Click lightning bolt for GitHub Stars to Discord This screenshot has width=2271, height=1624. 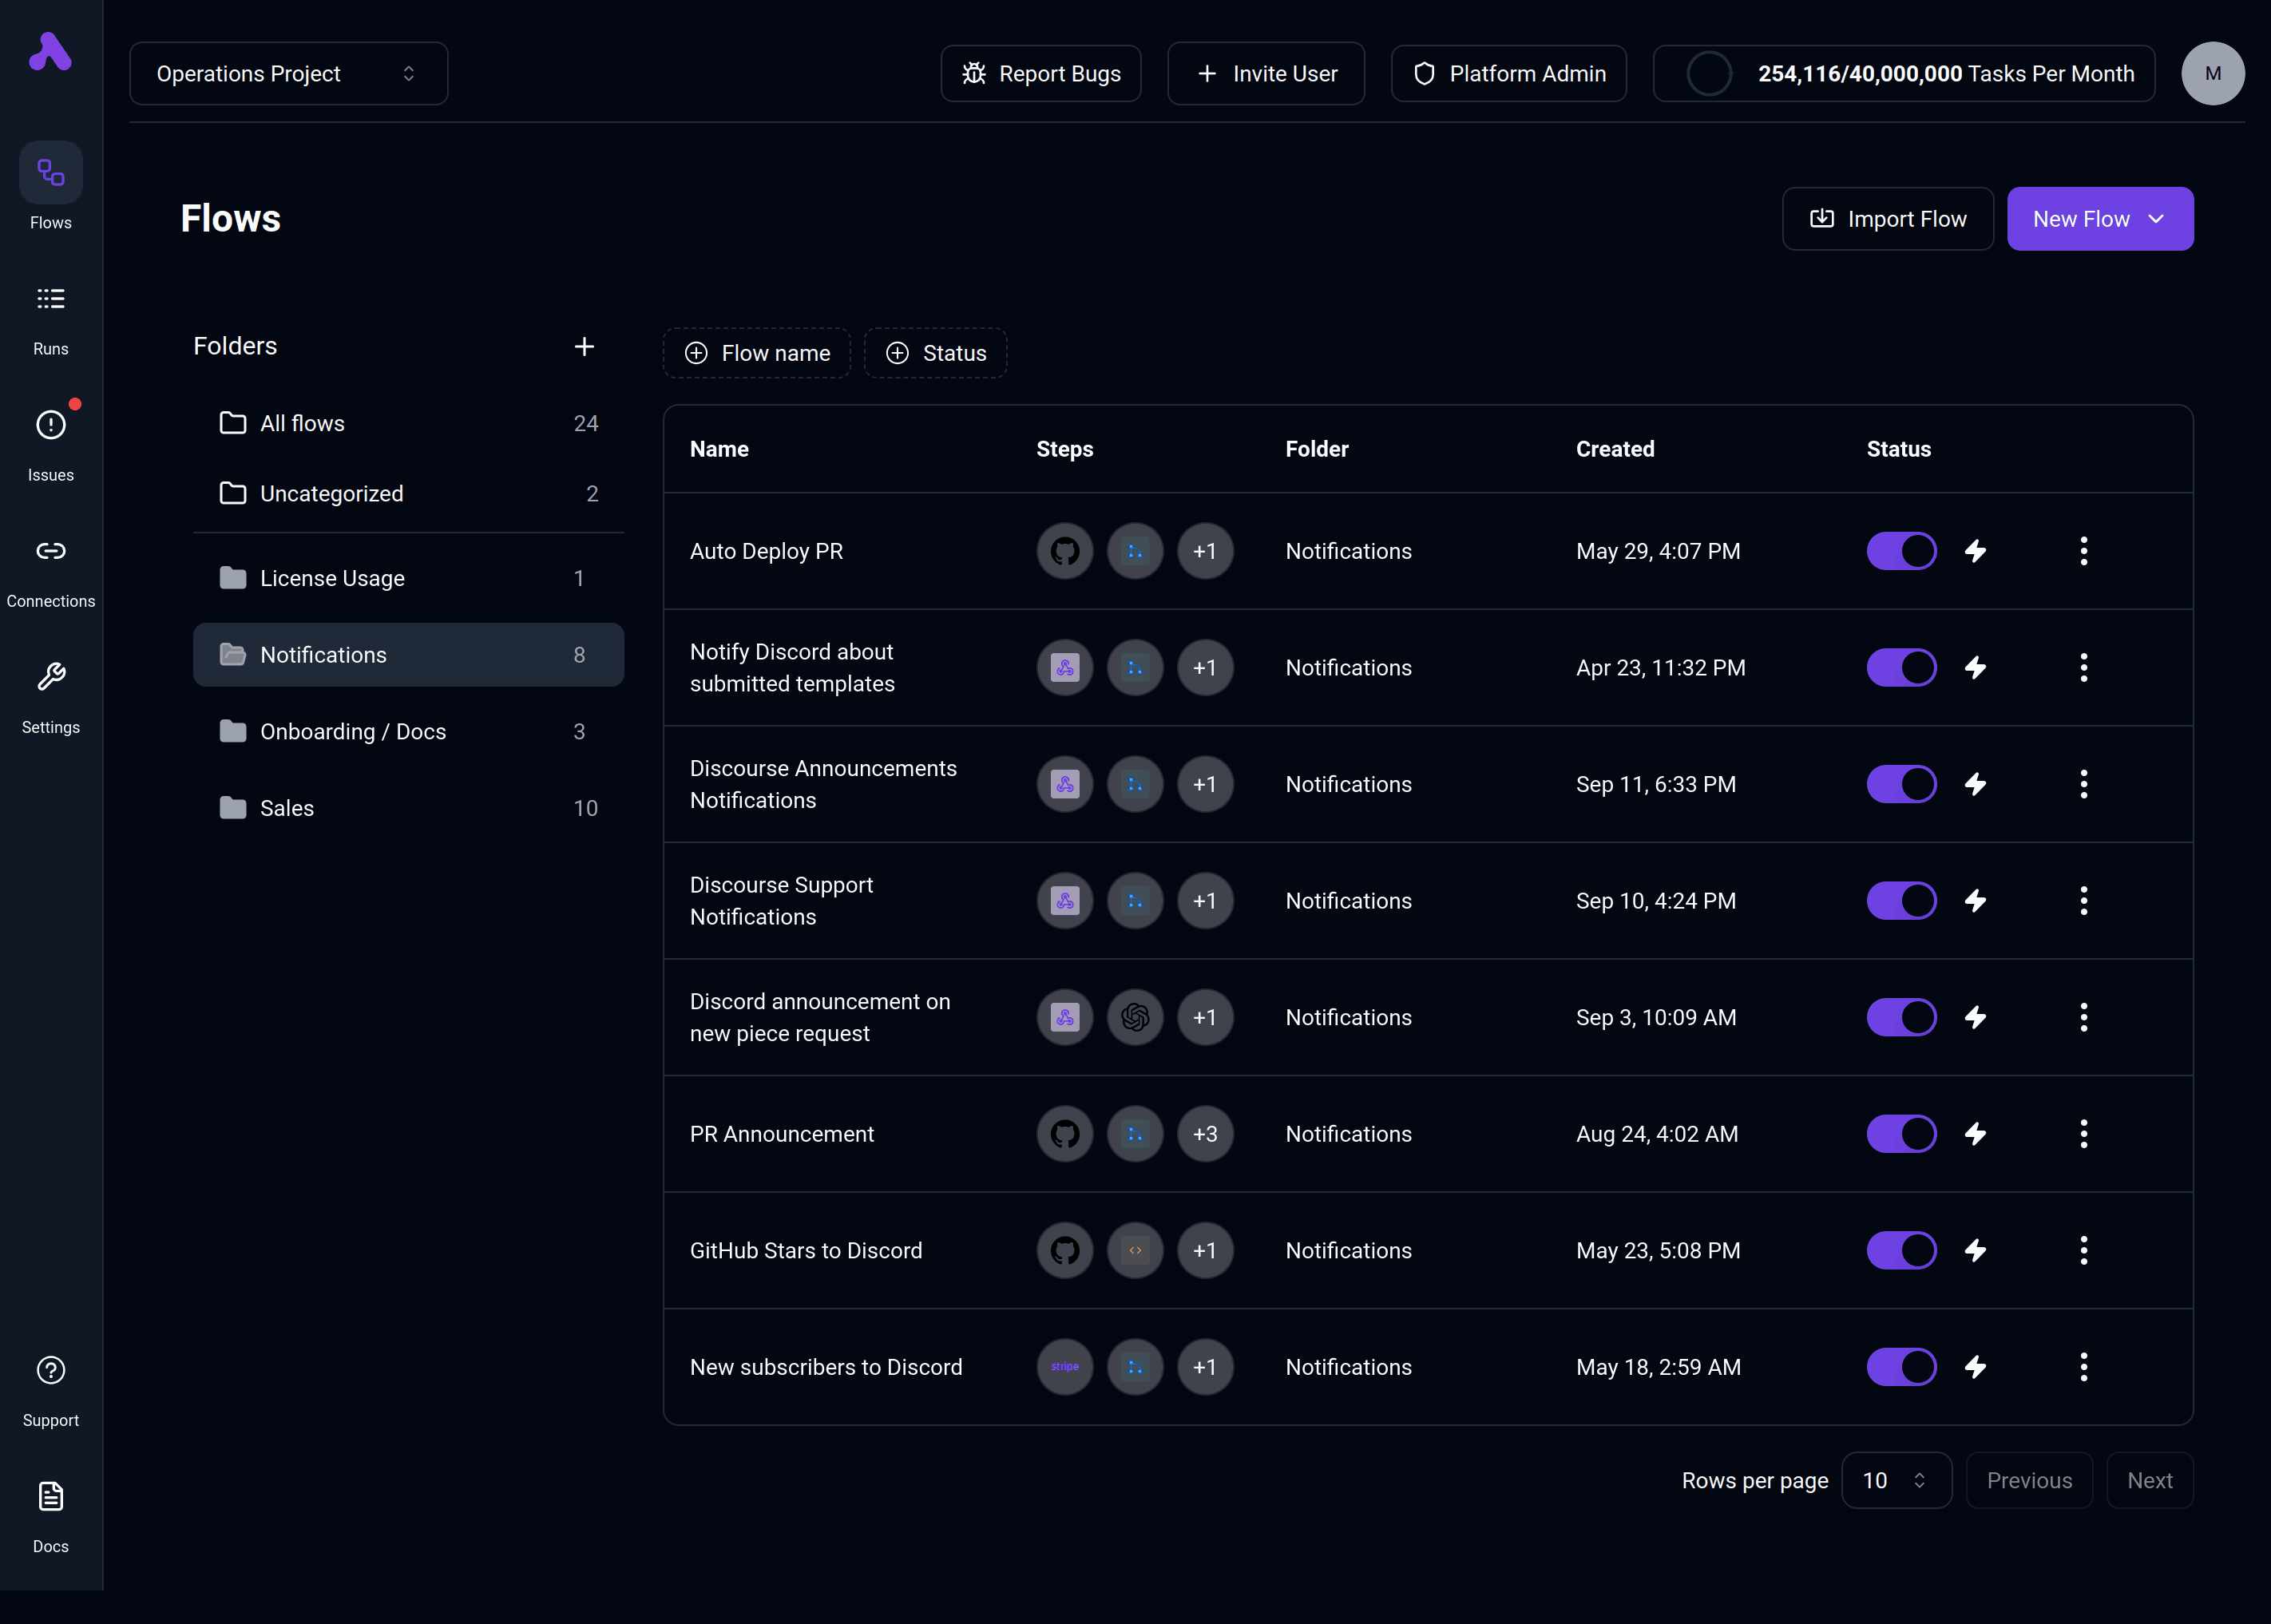[1975, 1250]
